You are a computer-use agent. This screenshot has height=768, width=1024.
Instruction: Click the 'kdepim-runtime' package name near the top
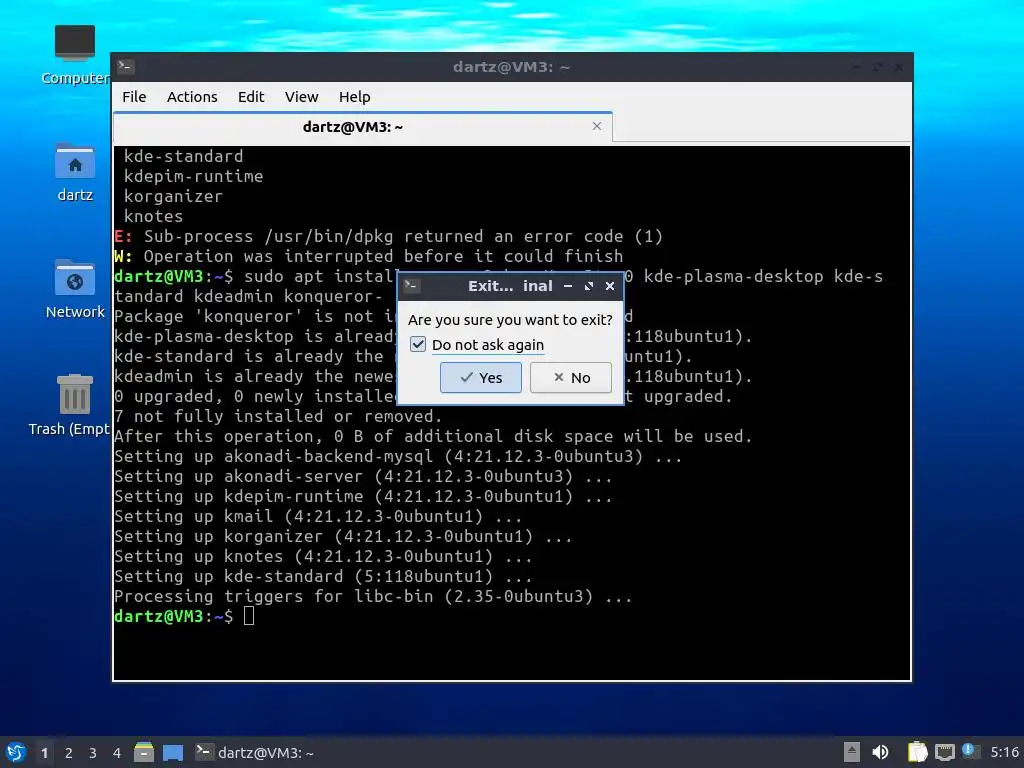pyautogui.click(x=193, y=176)
